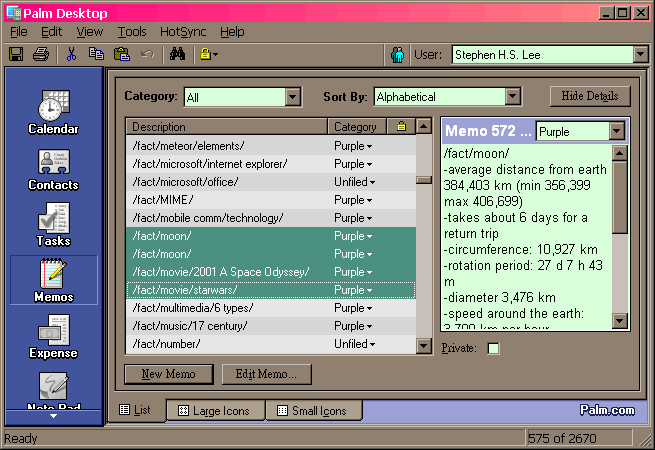Click the sidebar scroll-down arrow
This screenshot has height=450, width=655.
pos(53,416)
